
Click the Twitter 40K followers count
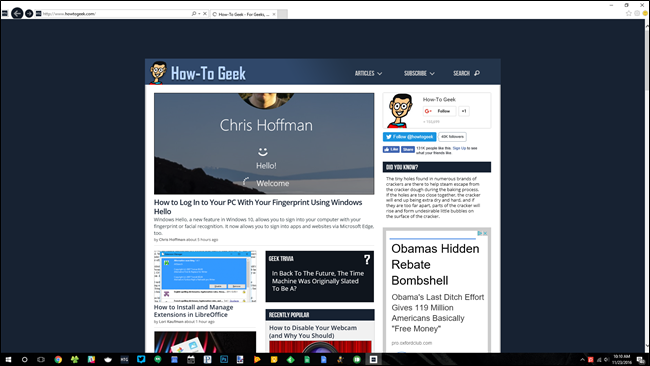[452, 137]
